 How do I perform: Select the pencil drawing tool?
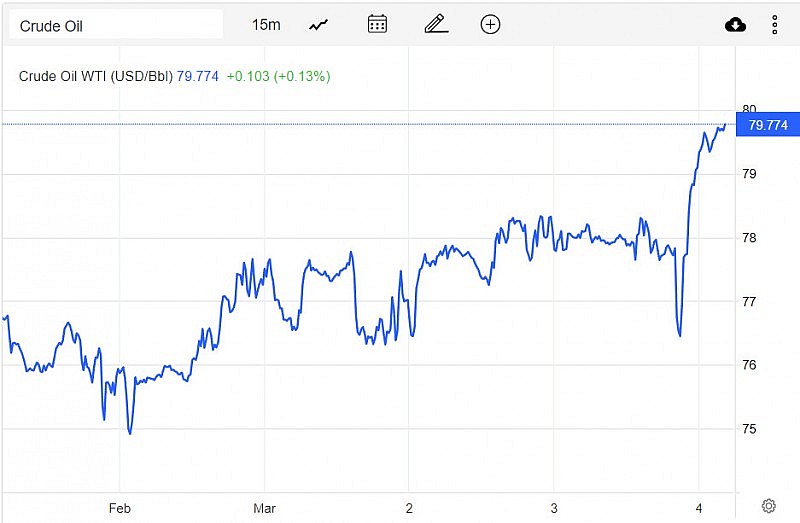(x=435, y=24)
